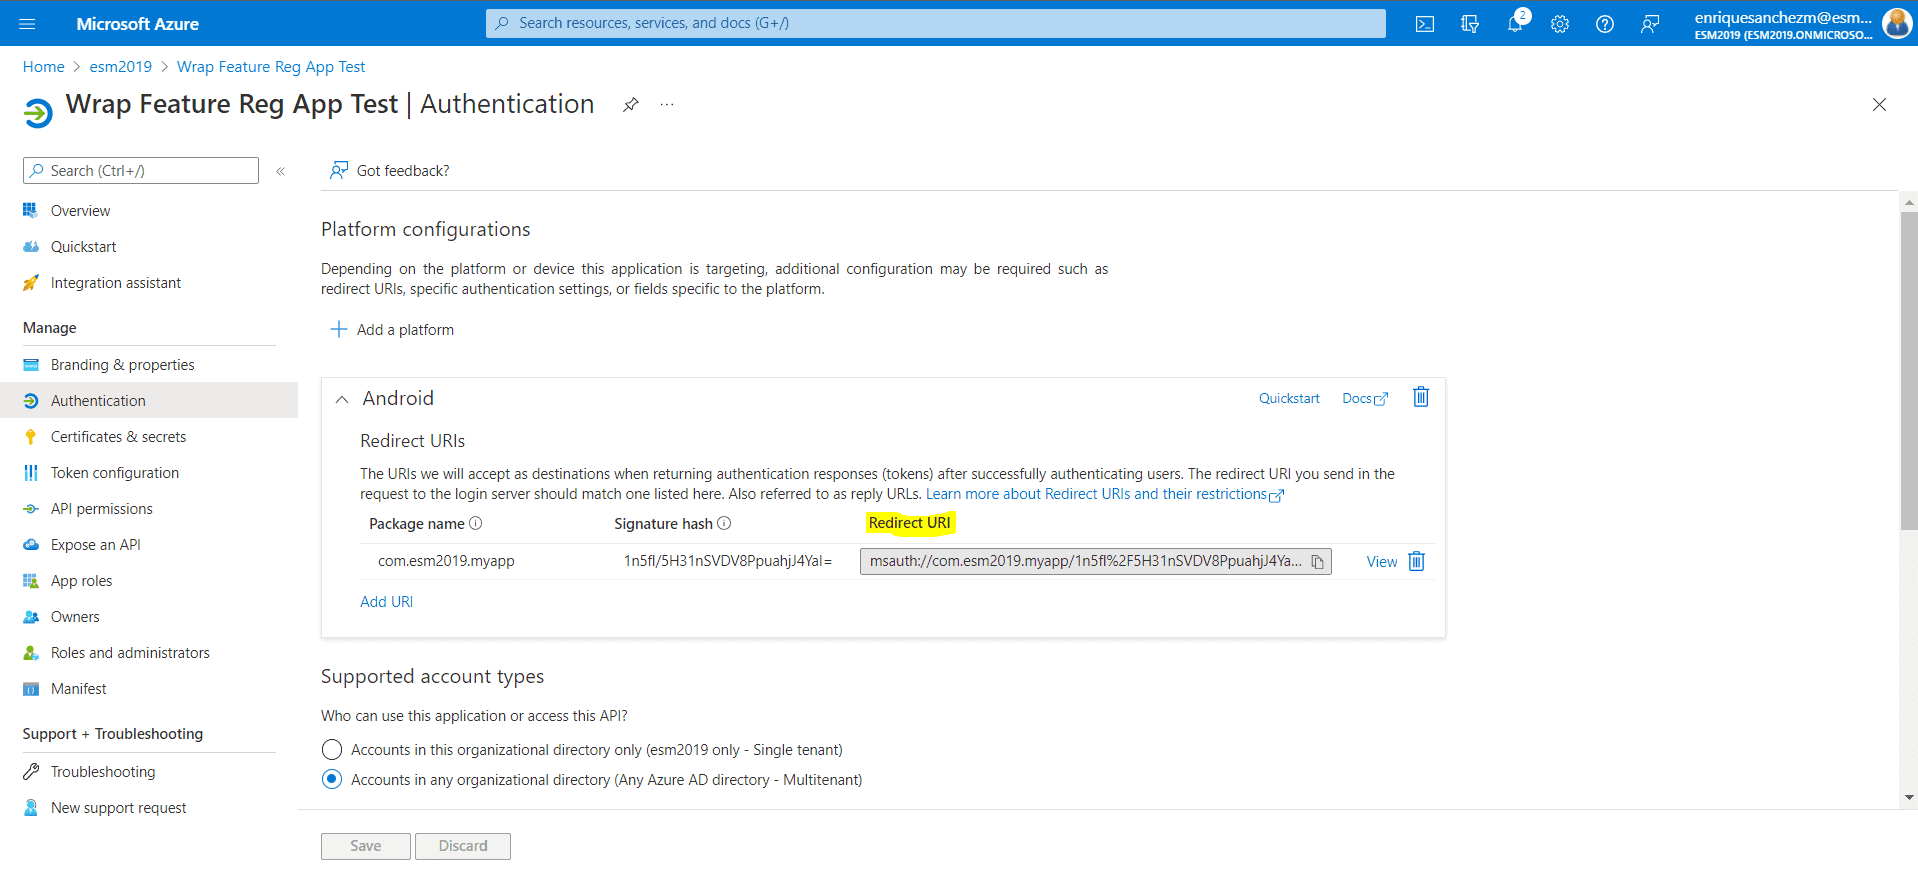Delete the Android platform configuration
The image size is (1918, 870).
coord(1421,397)
